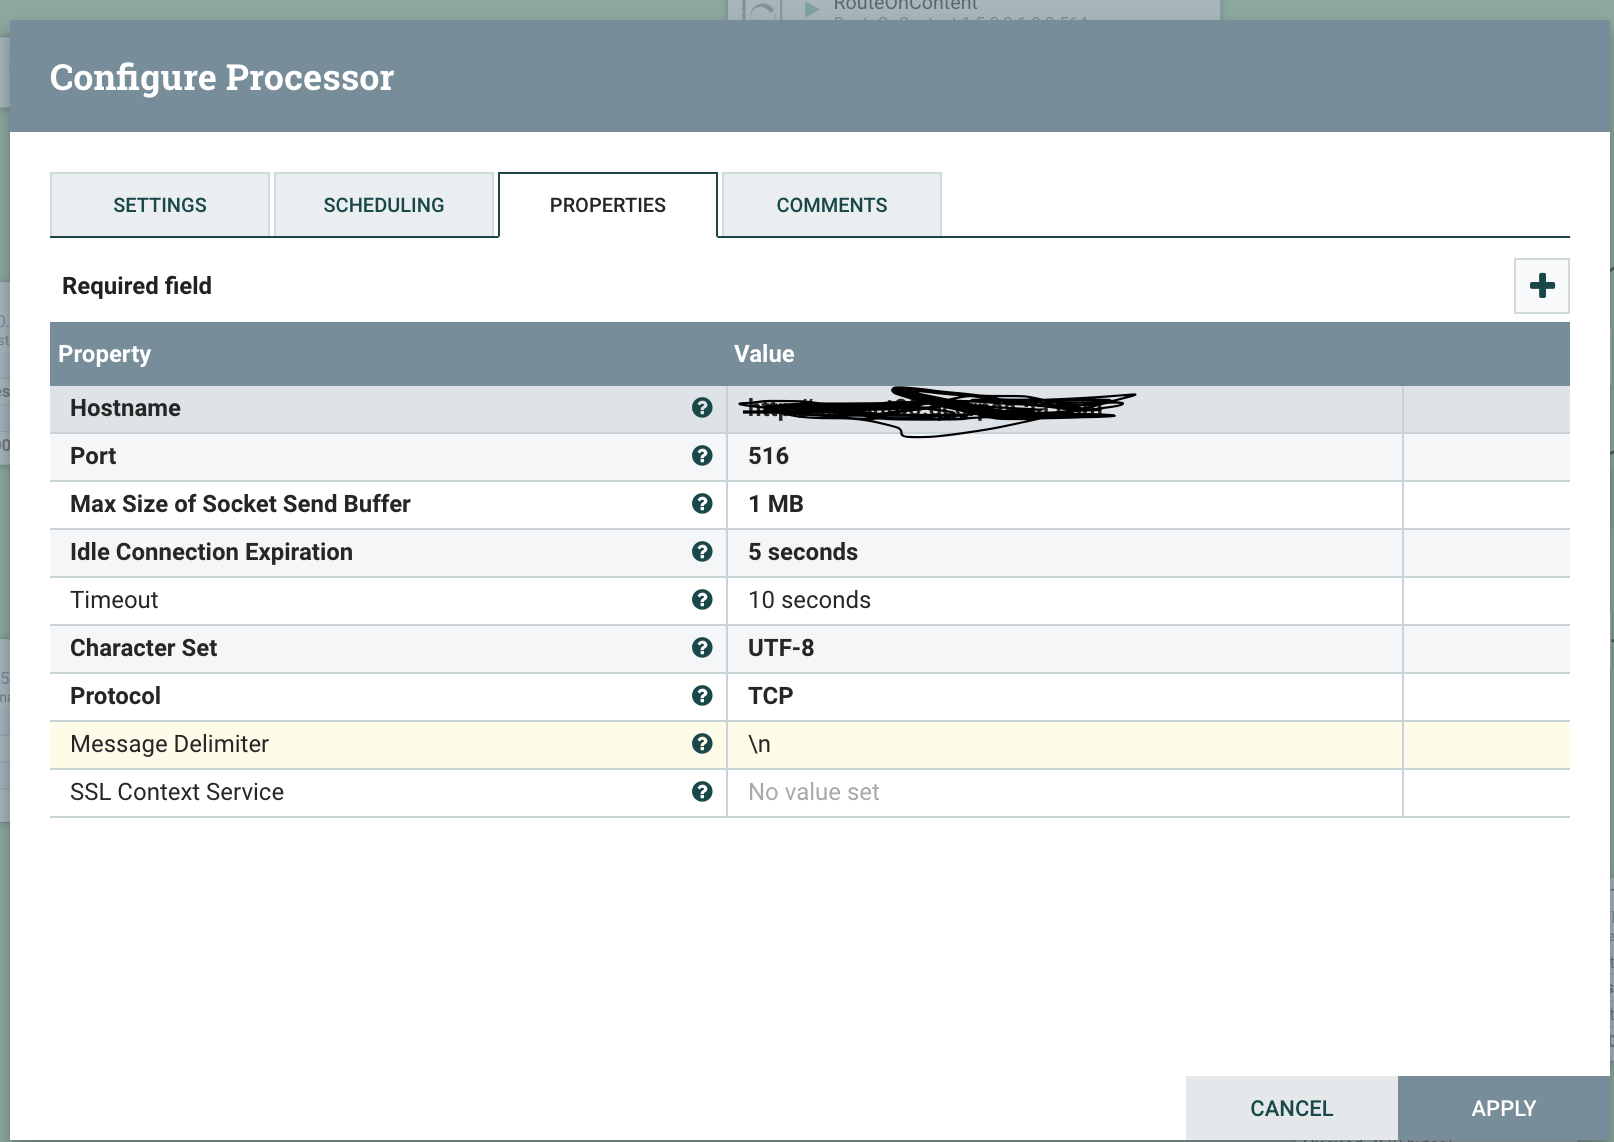Image resolution: width=1614 pixels, height=1142 pixels.
Task: Open help for the Timeout property
Action: pyautogui.click(x=703, y=600)
